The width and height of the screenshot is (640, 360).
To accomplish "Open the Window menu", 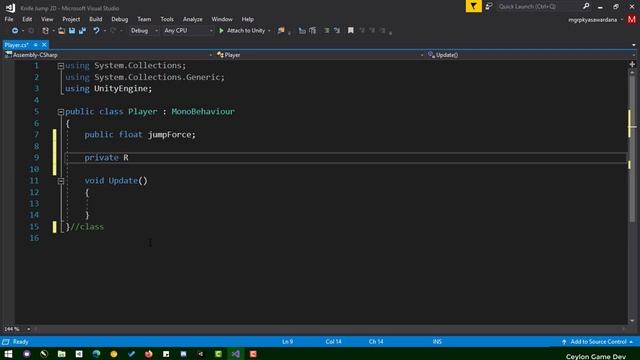I will (x=222, y=19).
